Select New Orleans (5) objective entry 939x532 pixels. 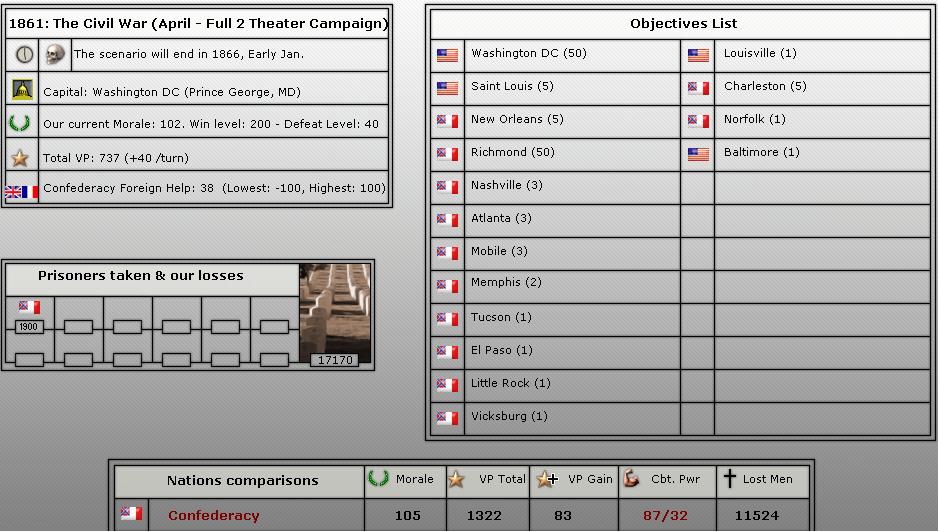[x=517, y=119]
